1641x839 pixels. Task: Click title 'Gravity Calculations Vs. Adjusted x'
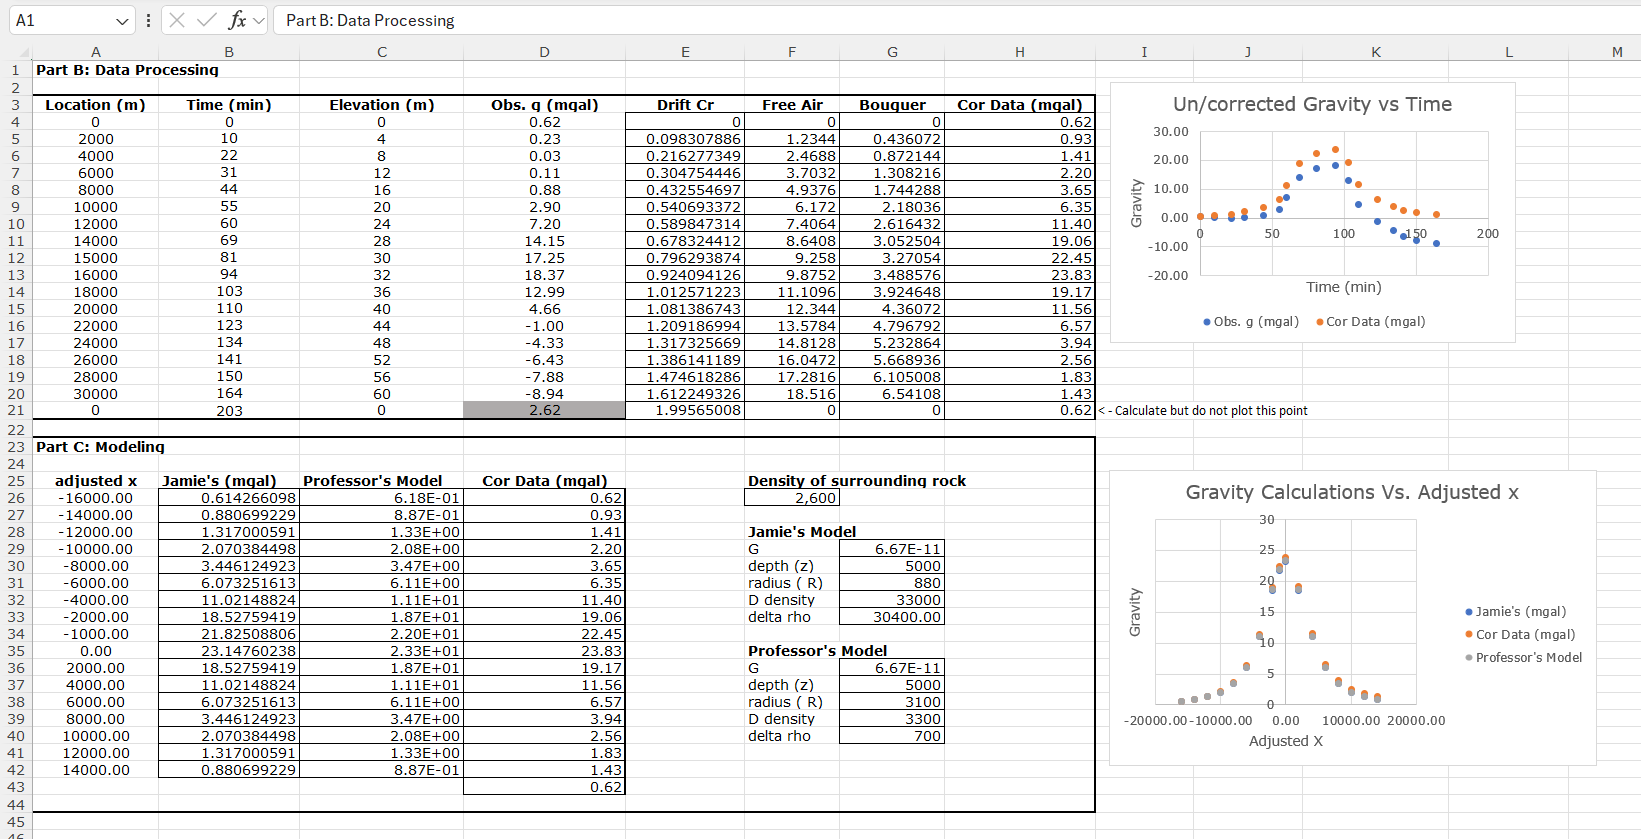(1352, 492)
